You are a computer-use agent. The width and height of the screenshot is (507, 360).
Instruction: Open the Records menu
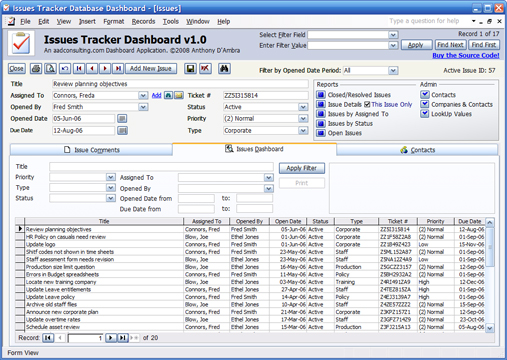pos(143,21)
